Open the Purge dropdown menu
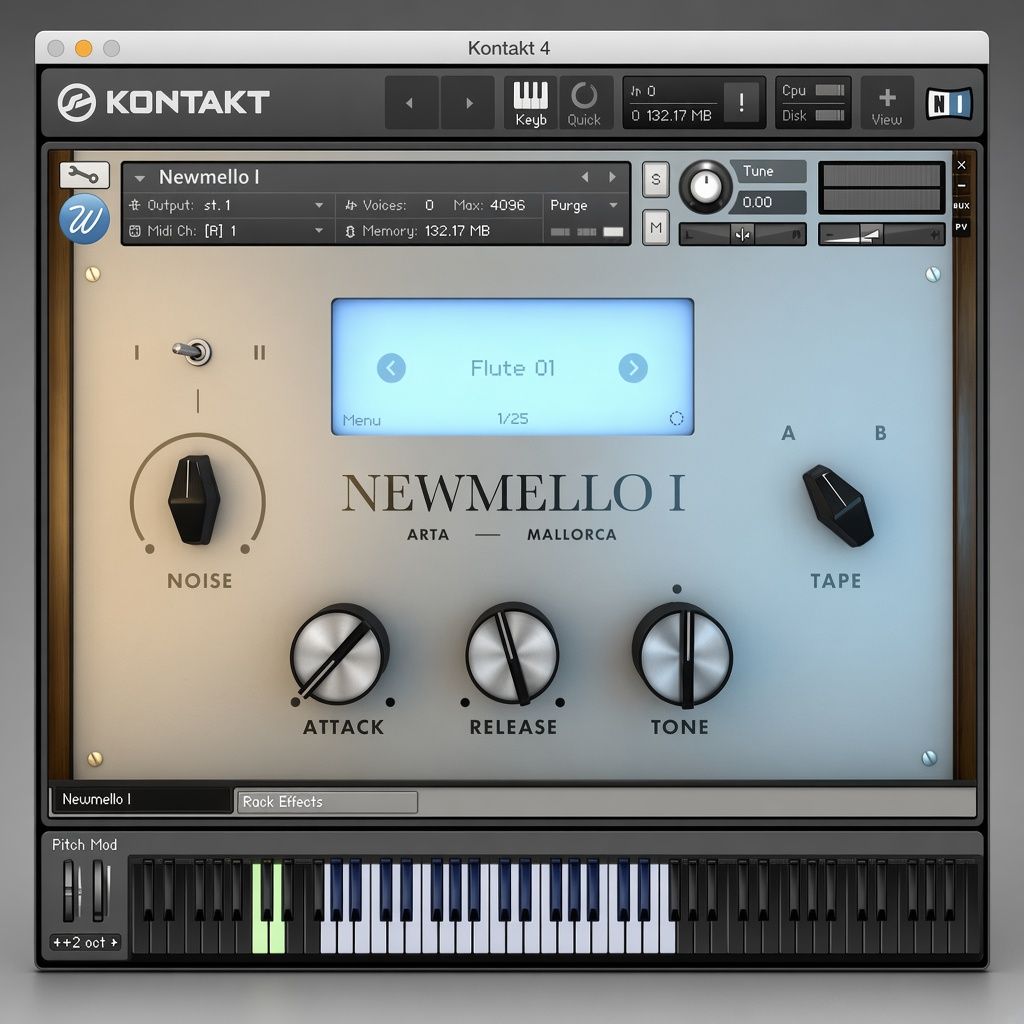 point(584,205)
